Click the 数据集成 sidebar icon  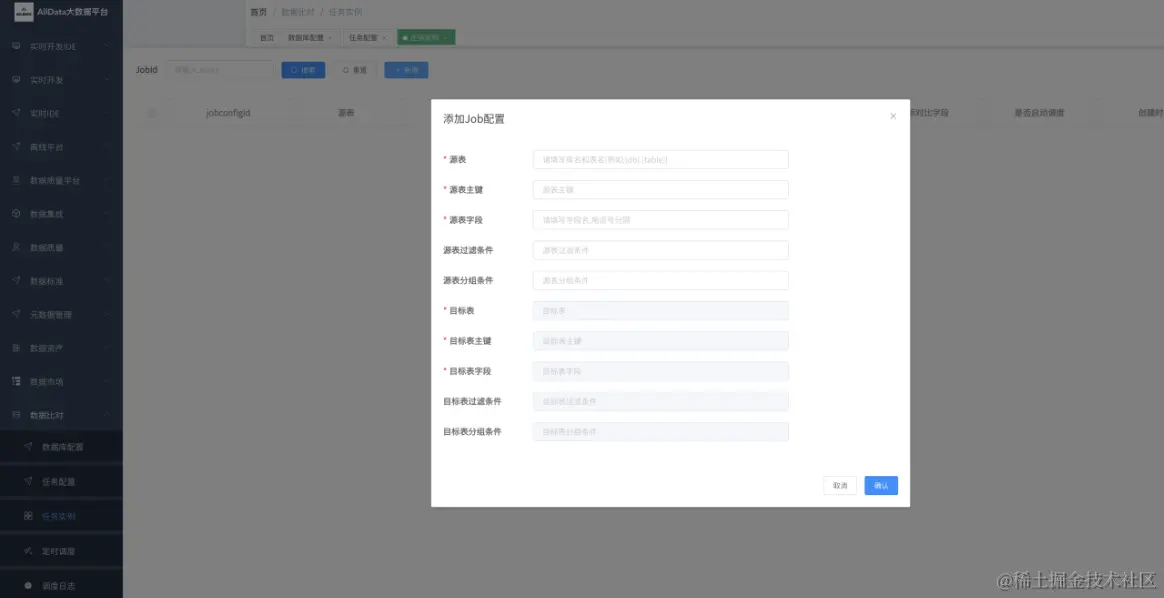16,214
